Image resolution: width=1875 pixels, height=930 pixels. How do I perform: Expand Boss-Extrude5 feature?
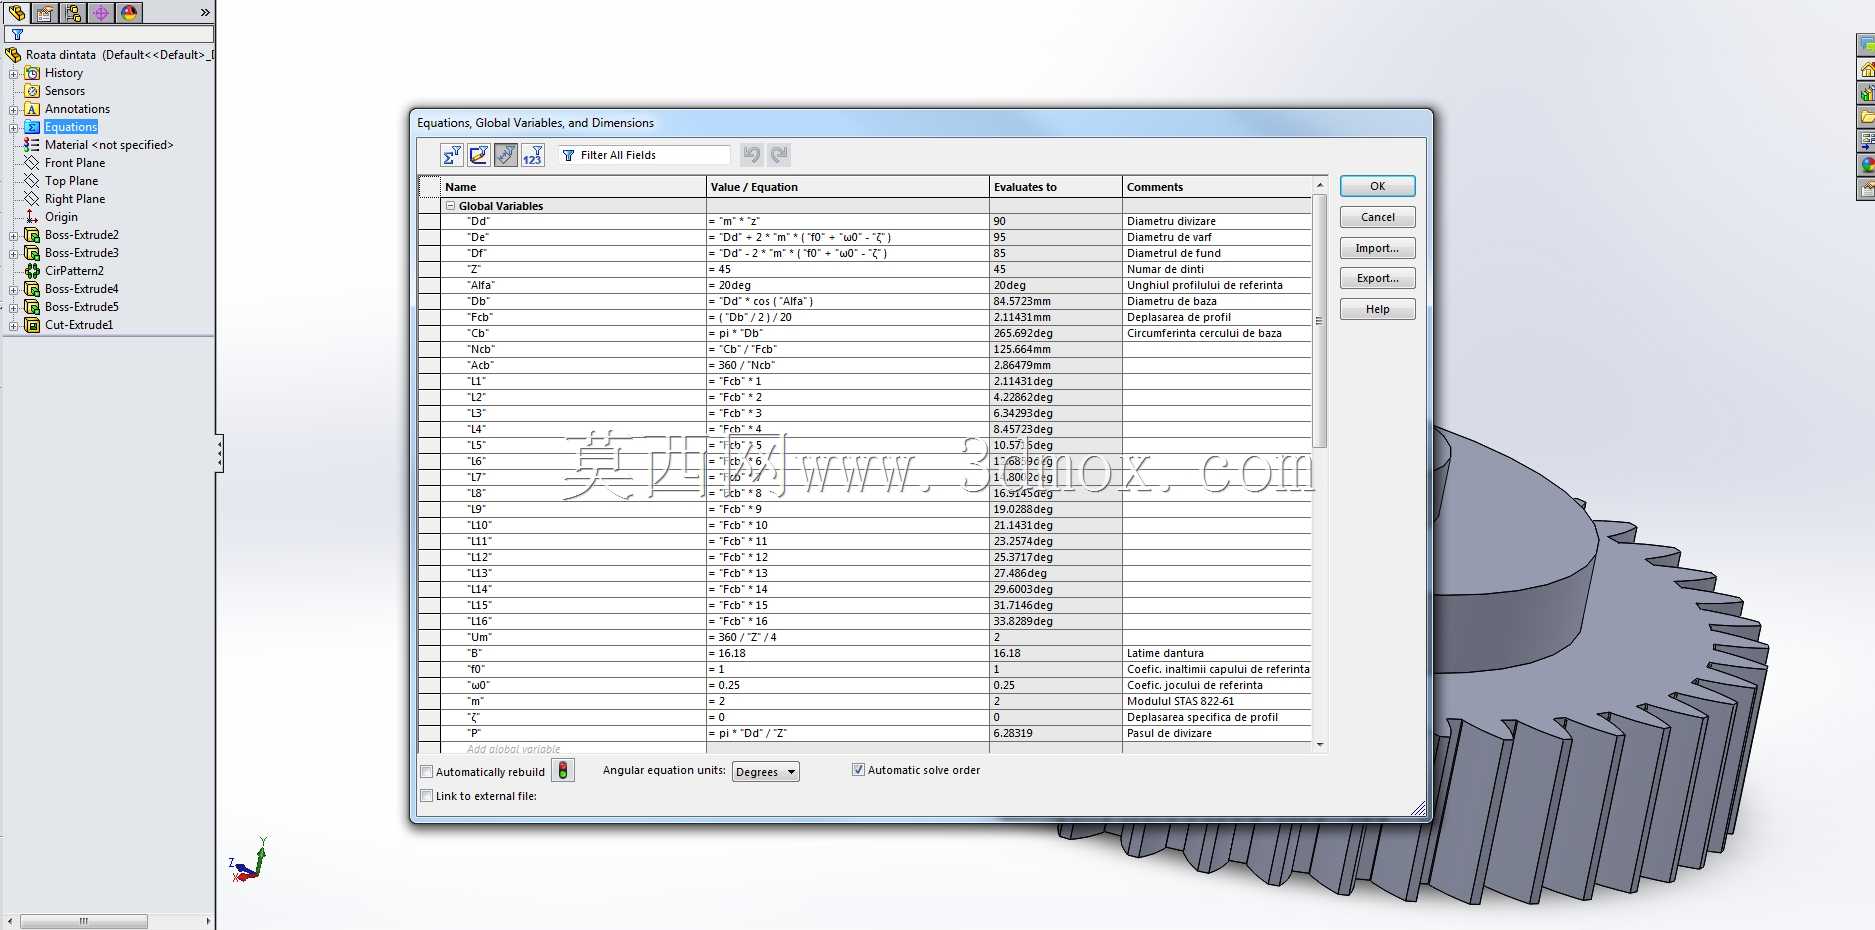point(14,308)
